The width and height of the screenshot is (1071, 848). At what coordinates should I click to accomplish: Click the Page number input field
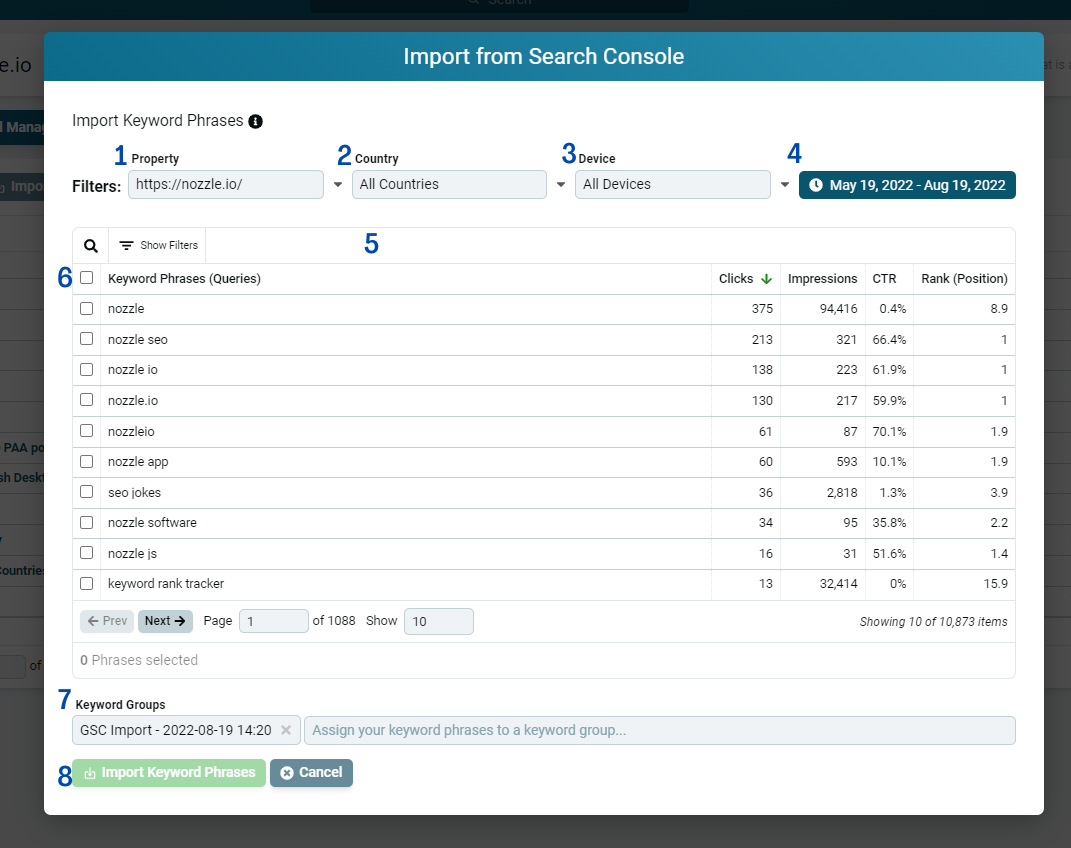coord(273,621)
